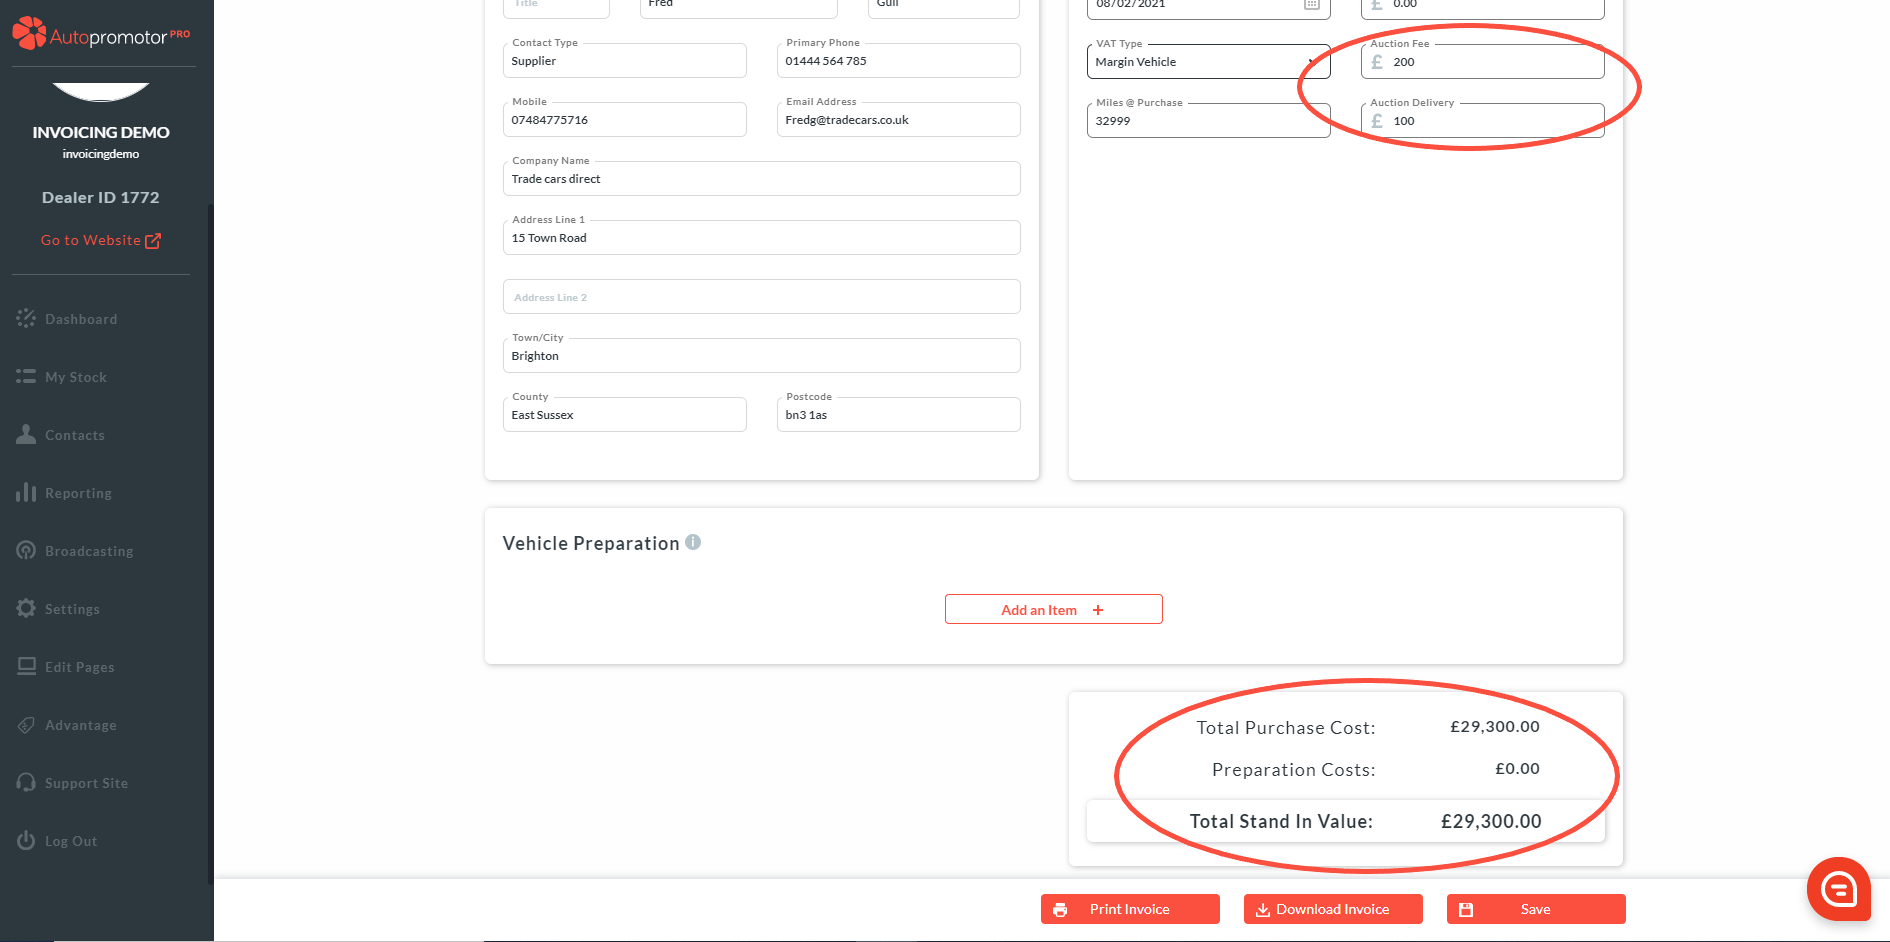Click the Settings gear icon
The height and width of the screenshot is (942, 1890).
pyautogui.click(x=26, y=609)
